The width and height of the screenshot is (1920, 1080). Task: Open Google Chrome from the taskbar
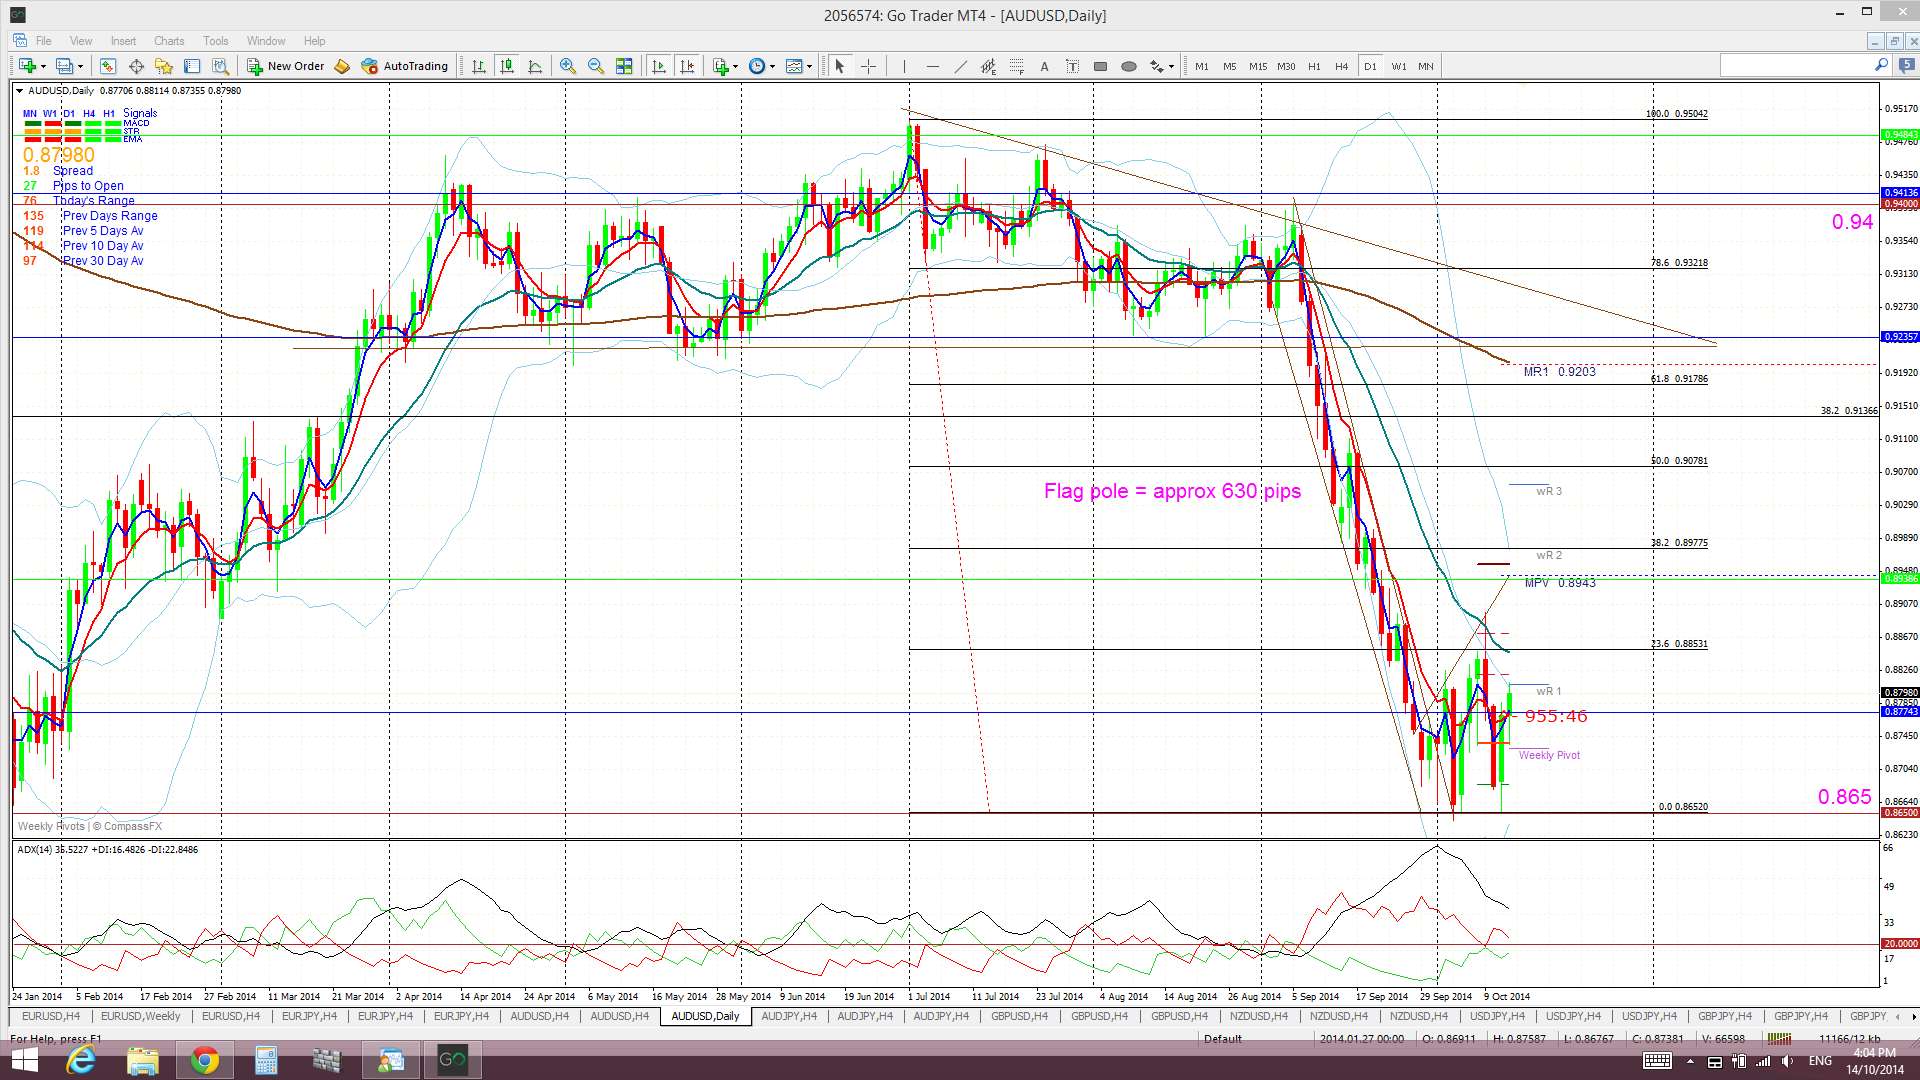tap(204, 1060)
